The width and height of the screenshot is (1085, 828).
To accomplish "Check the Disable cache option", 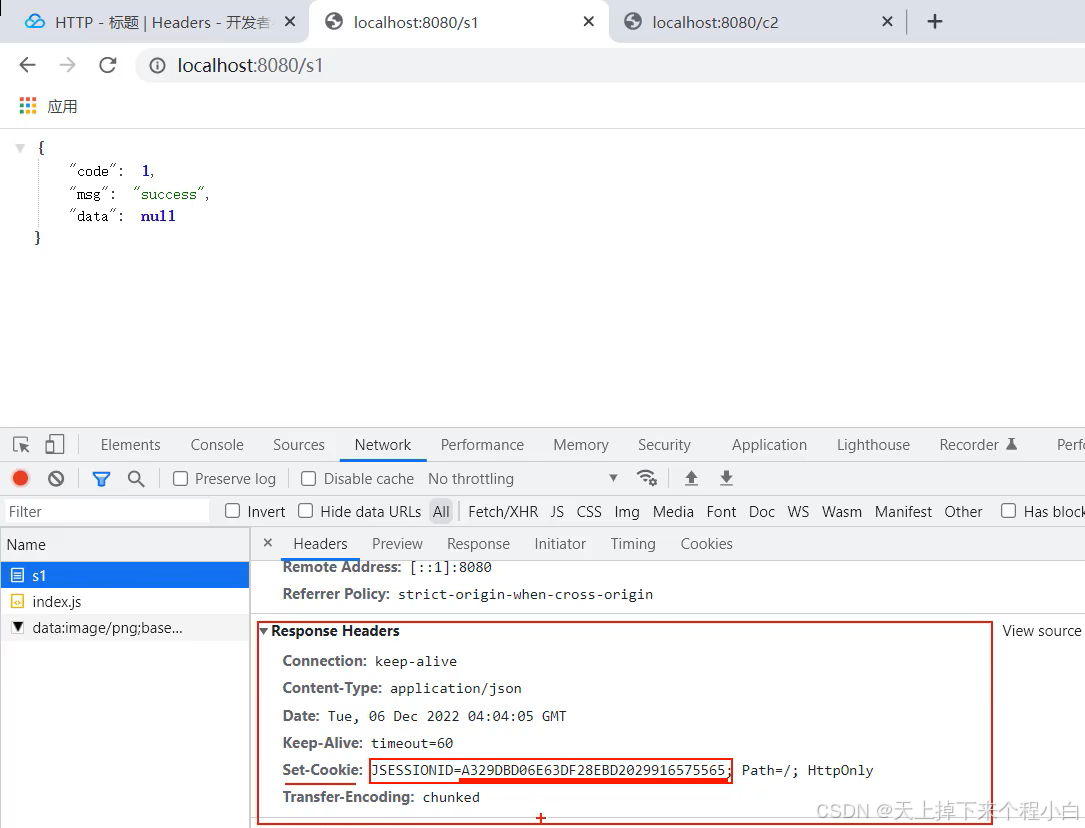I will pyautogui.click(x=308, y=478).
